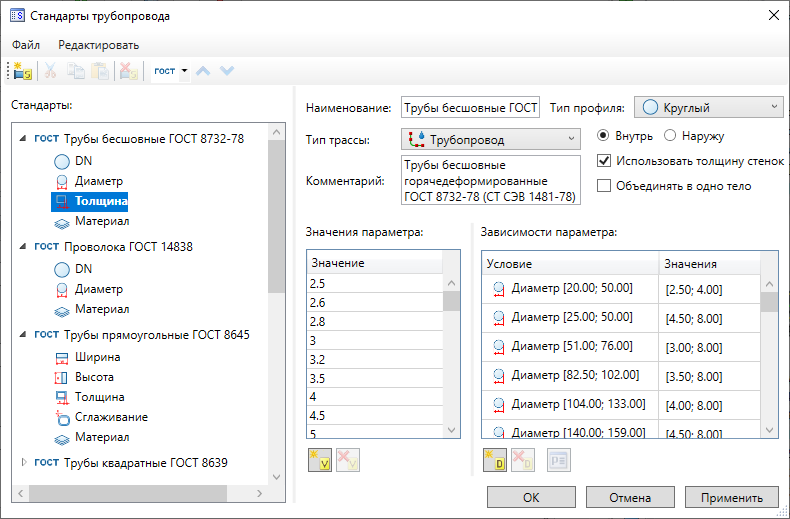Image resolution: width=790 pixels, height=519 pixels.
Task: Open the Тип трассы dropdown
Action: [x=490, y=140]
